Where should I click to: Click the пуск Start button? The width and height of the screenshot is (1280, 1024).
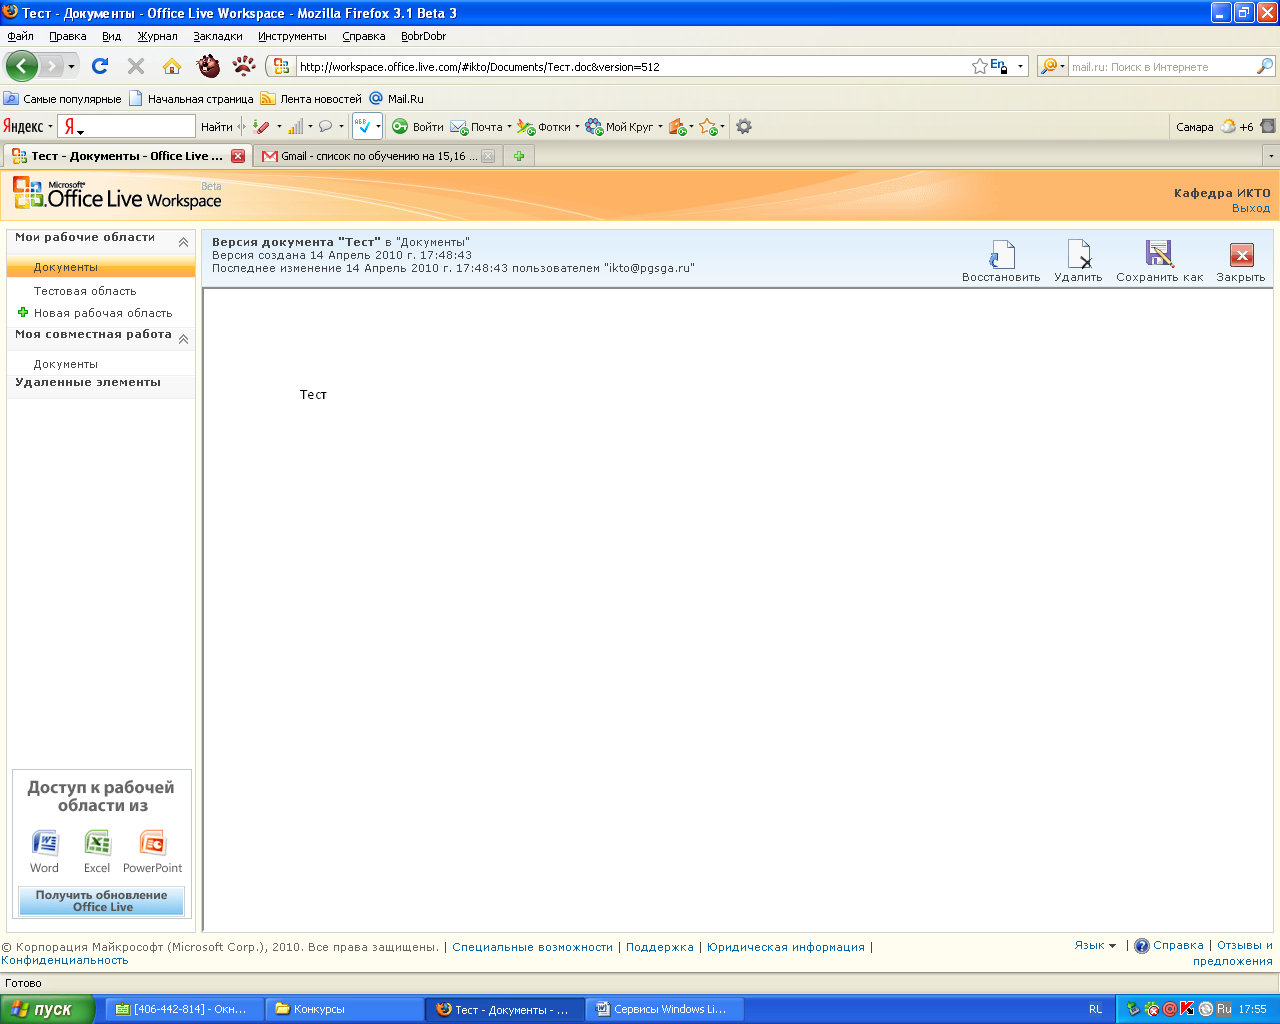tap(47, 1009)
